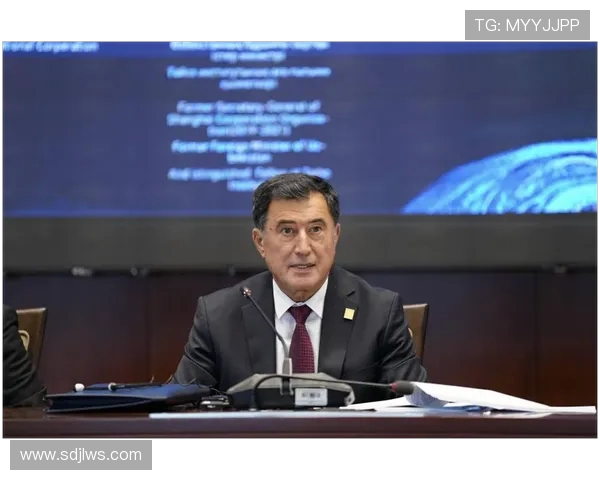Screen dimensions: 600x480
Task: Click the TG: MYYJJPP label
Action: click(x=526, y=25)
